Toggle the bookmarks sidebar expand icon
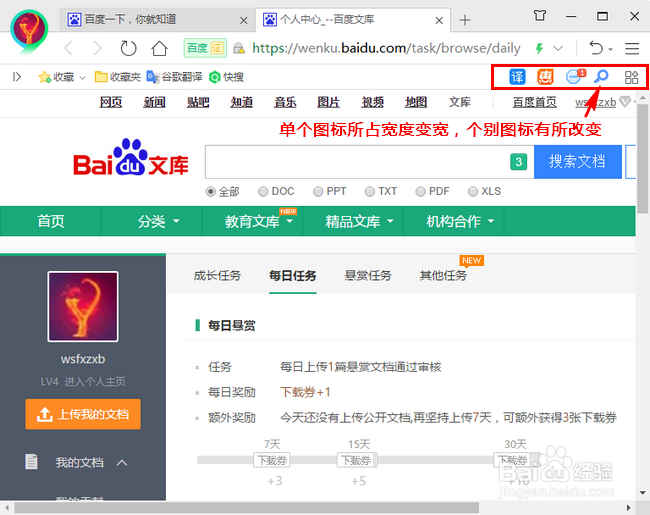Screen dimensions: 650x515 pos(17,77)
